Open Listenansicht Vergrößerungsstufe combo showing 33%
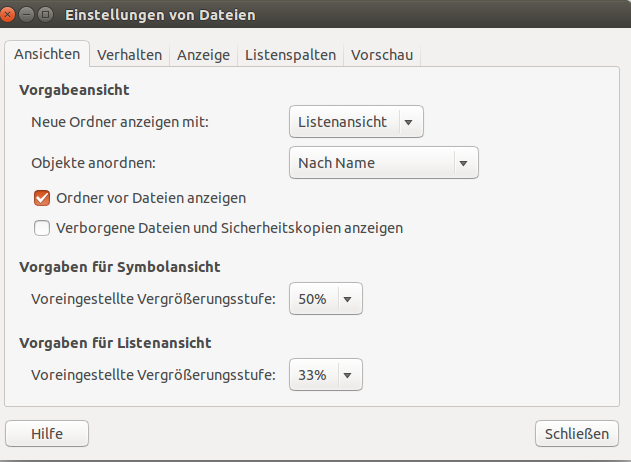 pyautogui.click(x=326, y=375)
